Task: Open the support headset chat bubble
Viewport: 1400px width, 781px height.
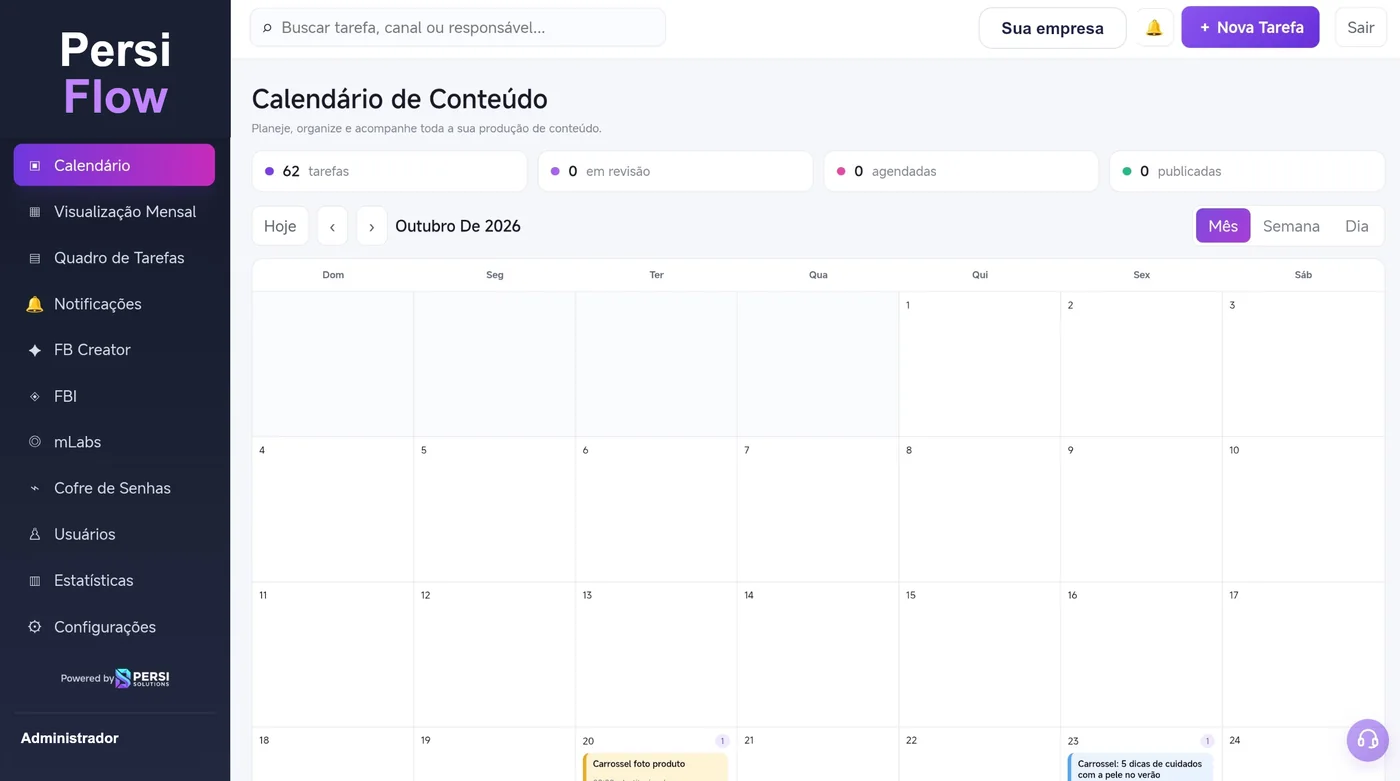Action: [1368, 740]
